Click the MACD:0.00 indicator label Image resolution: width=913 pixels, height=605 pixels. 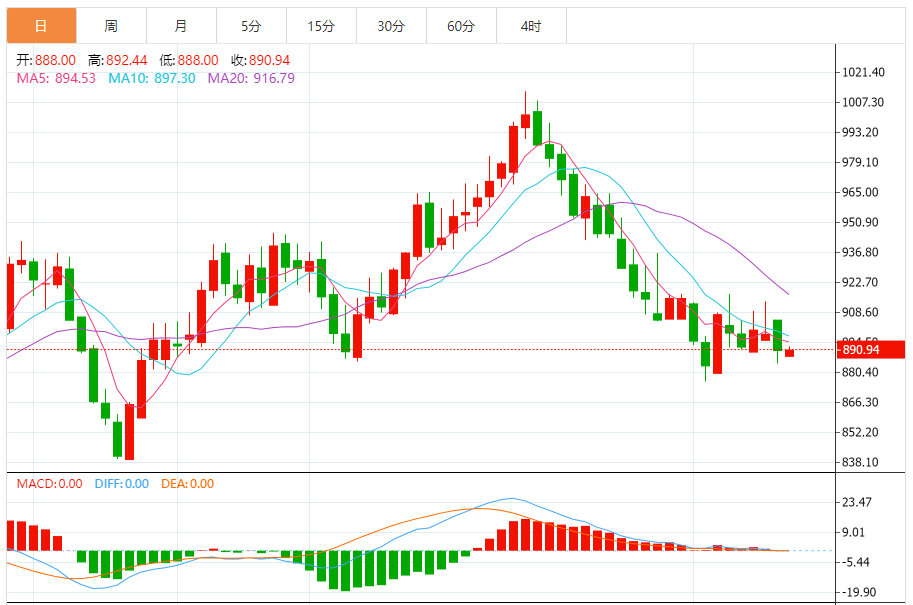[49, 484]
